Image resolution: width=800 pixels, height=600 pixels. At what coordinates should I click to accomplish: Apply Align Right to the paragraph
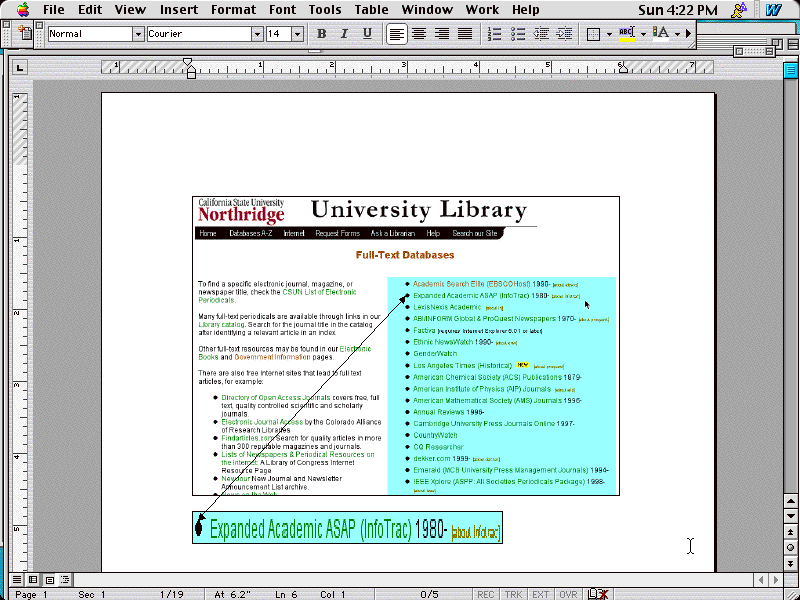[x=442, y=34]
